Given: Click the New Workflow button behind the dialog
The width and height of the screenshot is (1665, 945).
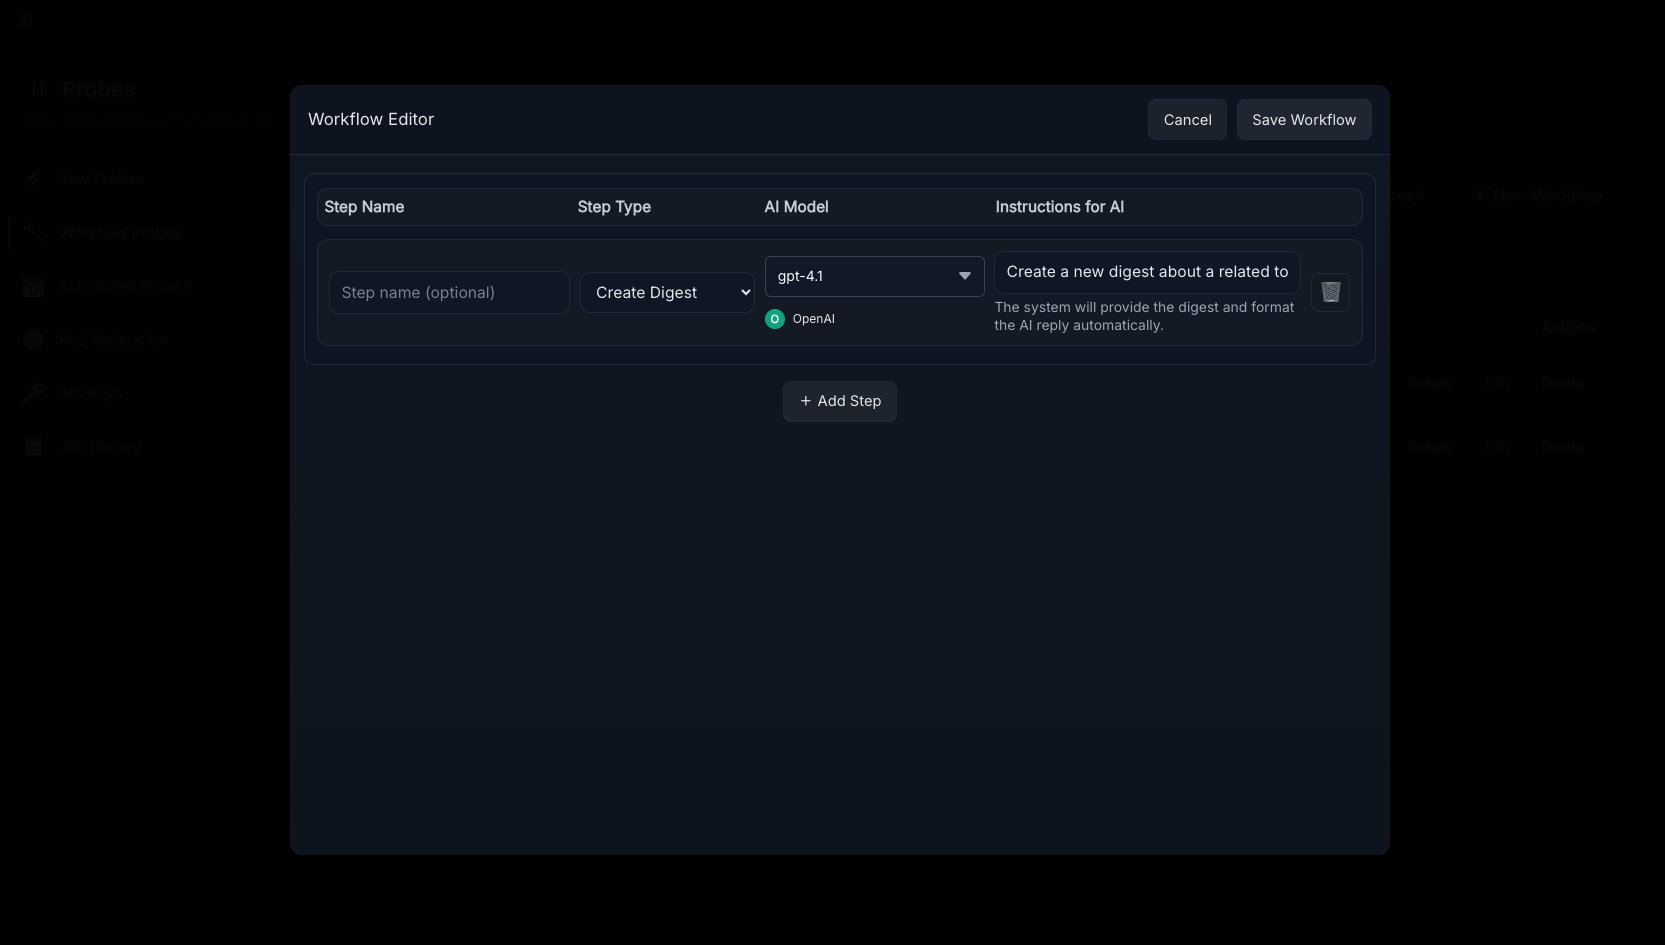Looking at the screenshot, I should coord(1538,195).
